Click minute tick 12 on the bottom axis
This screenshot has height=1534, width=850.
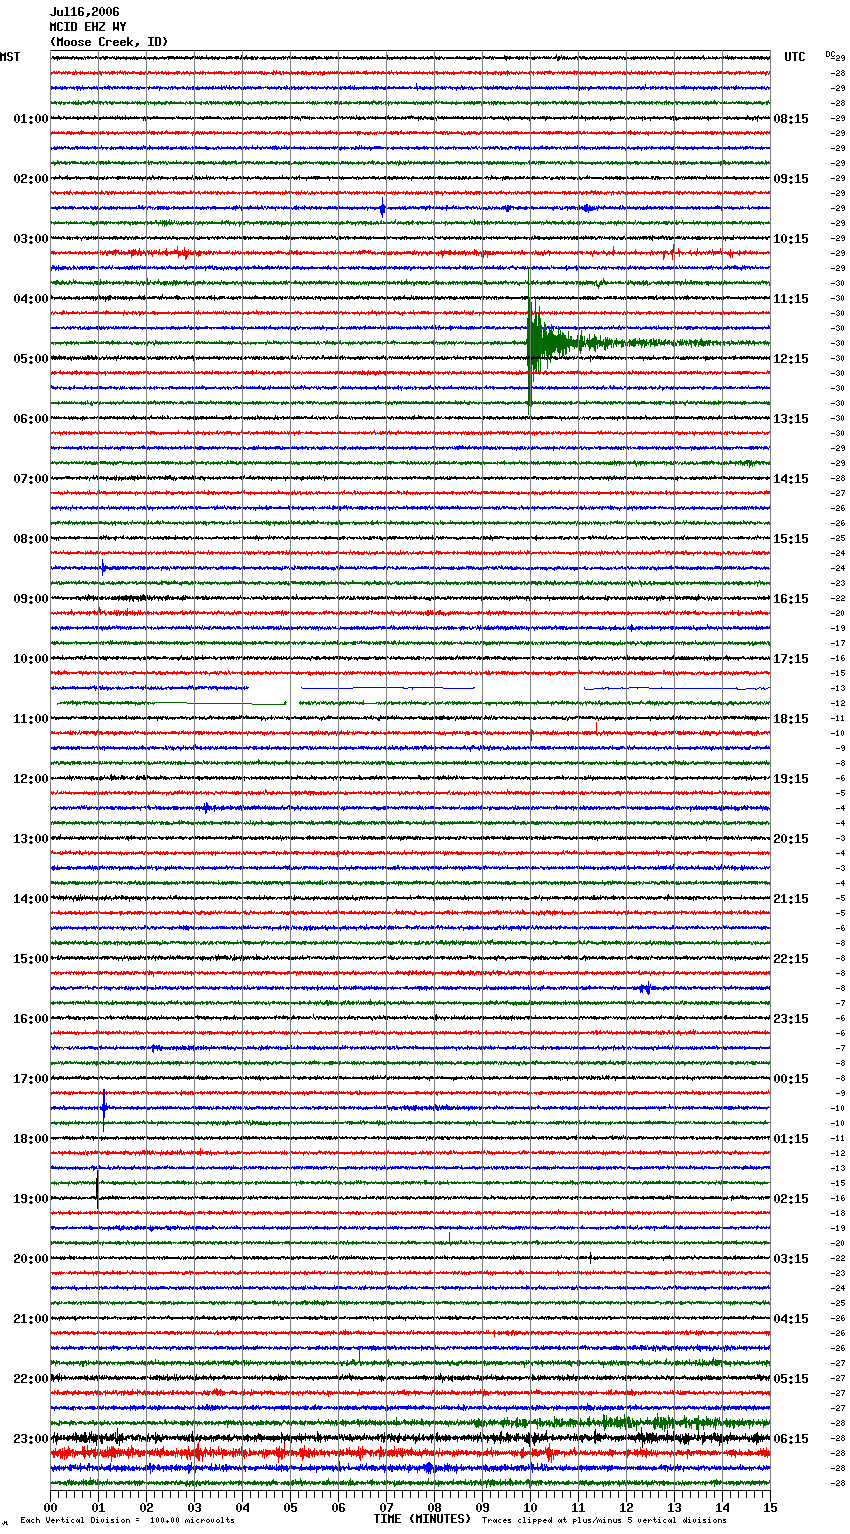point(627,1507)
